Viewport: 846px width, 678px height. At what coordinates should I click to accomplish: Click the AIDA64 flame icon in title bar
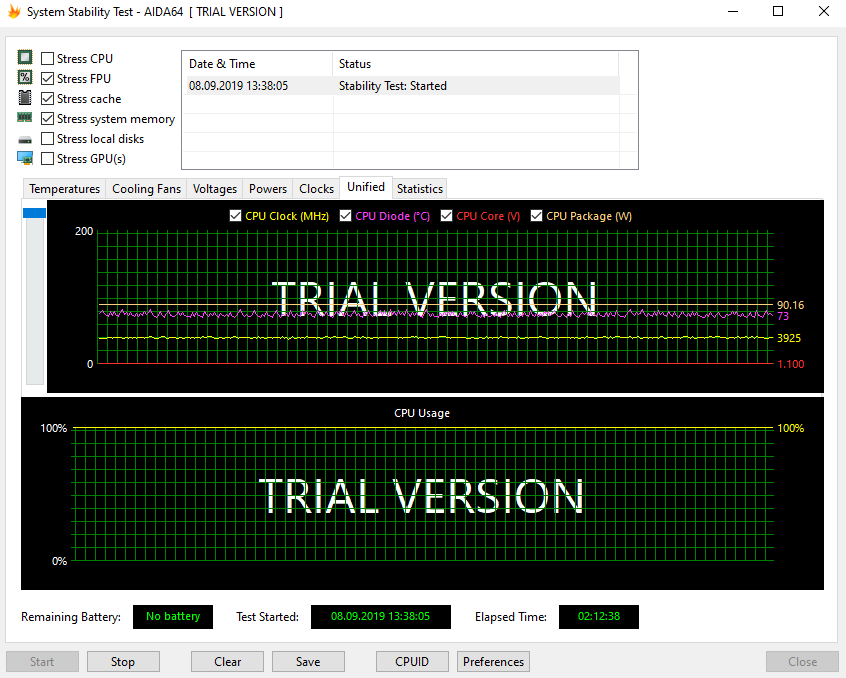click(14, 11)
